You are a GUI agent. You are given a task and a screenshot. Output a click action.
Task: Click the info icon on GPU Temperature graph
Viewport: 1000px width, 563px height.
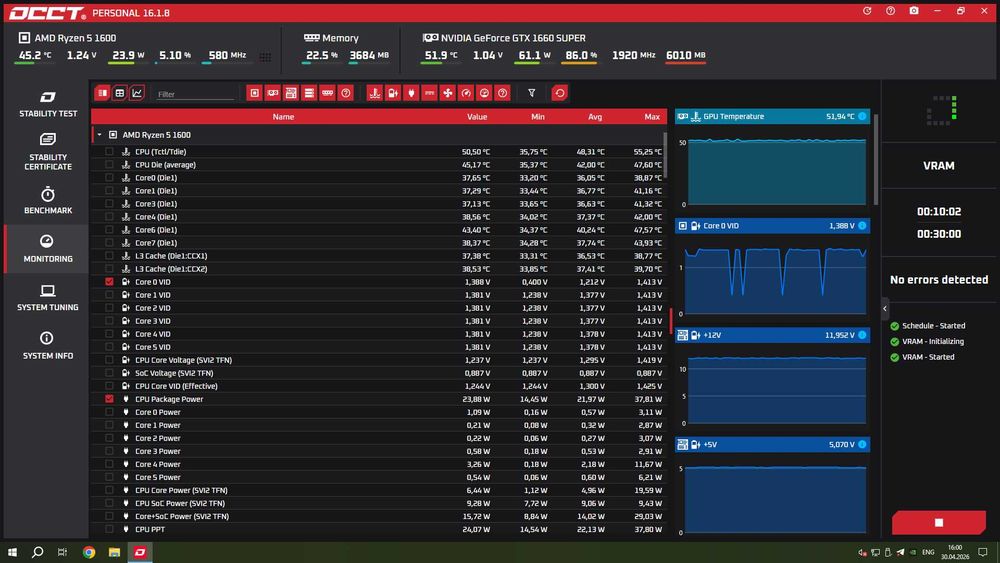[862, 116]
